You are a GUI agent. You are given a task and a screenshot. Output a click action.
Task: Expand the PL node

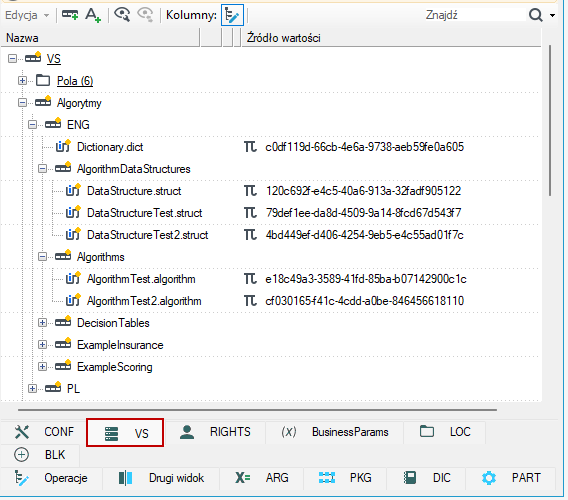click(33, 388)
